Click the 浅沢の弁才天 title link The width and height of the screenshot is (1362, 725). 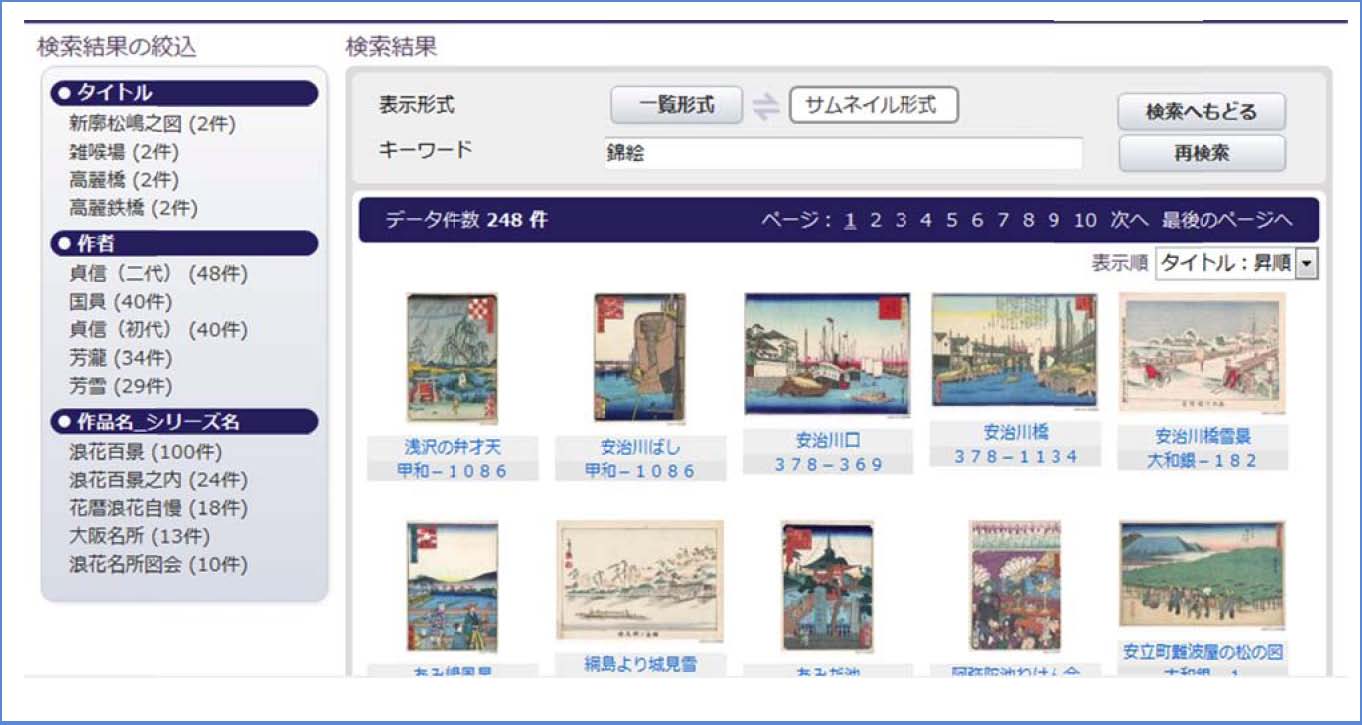pyautogui.click(x=452, y=447)
